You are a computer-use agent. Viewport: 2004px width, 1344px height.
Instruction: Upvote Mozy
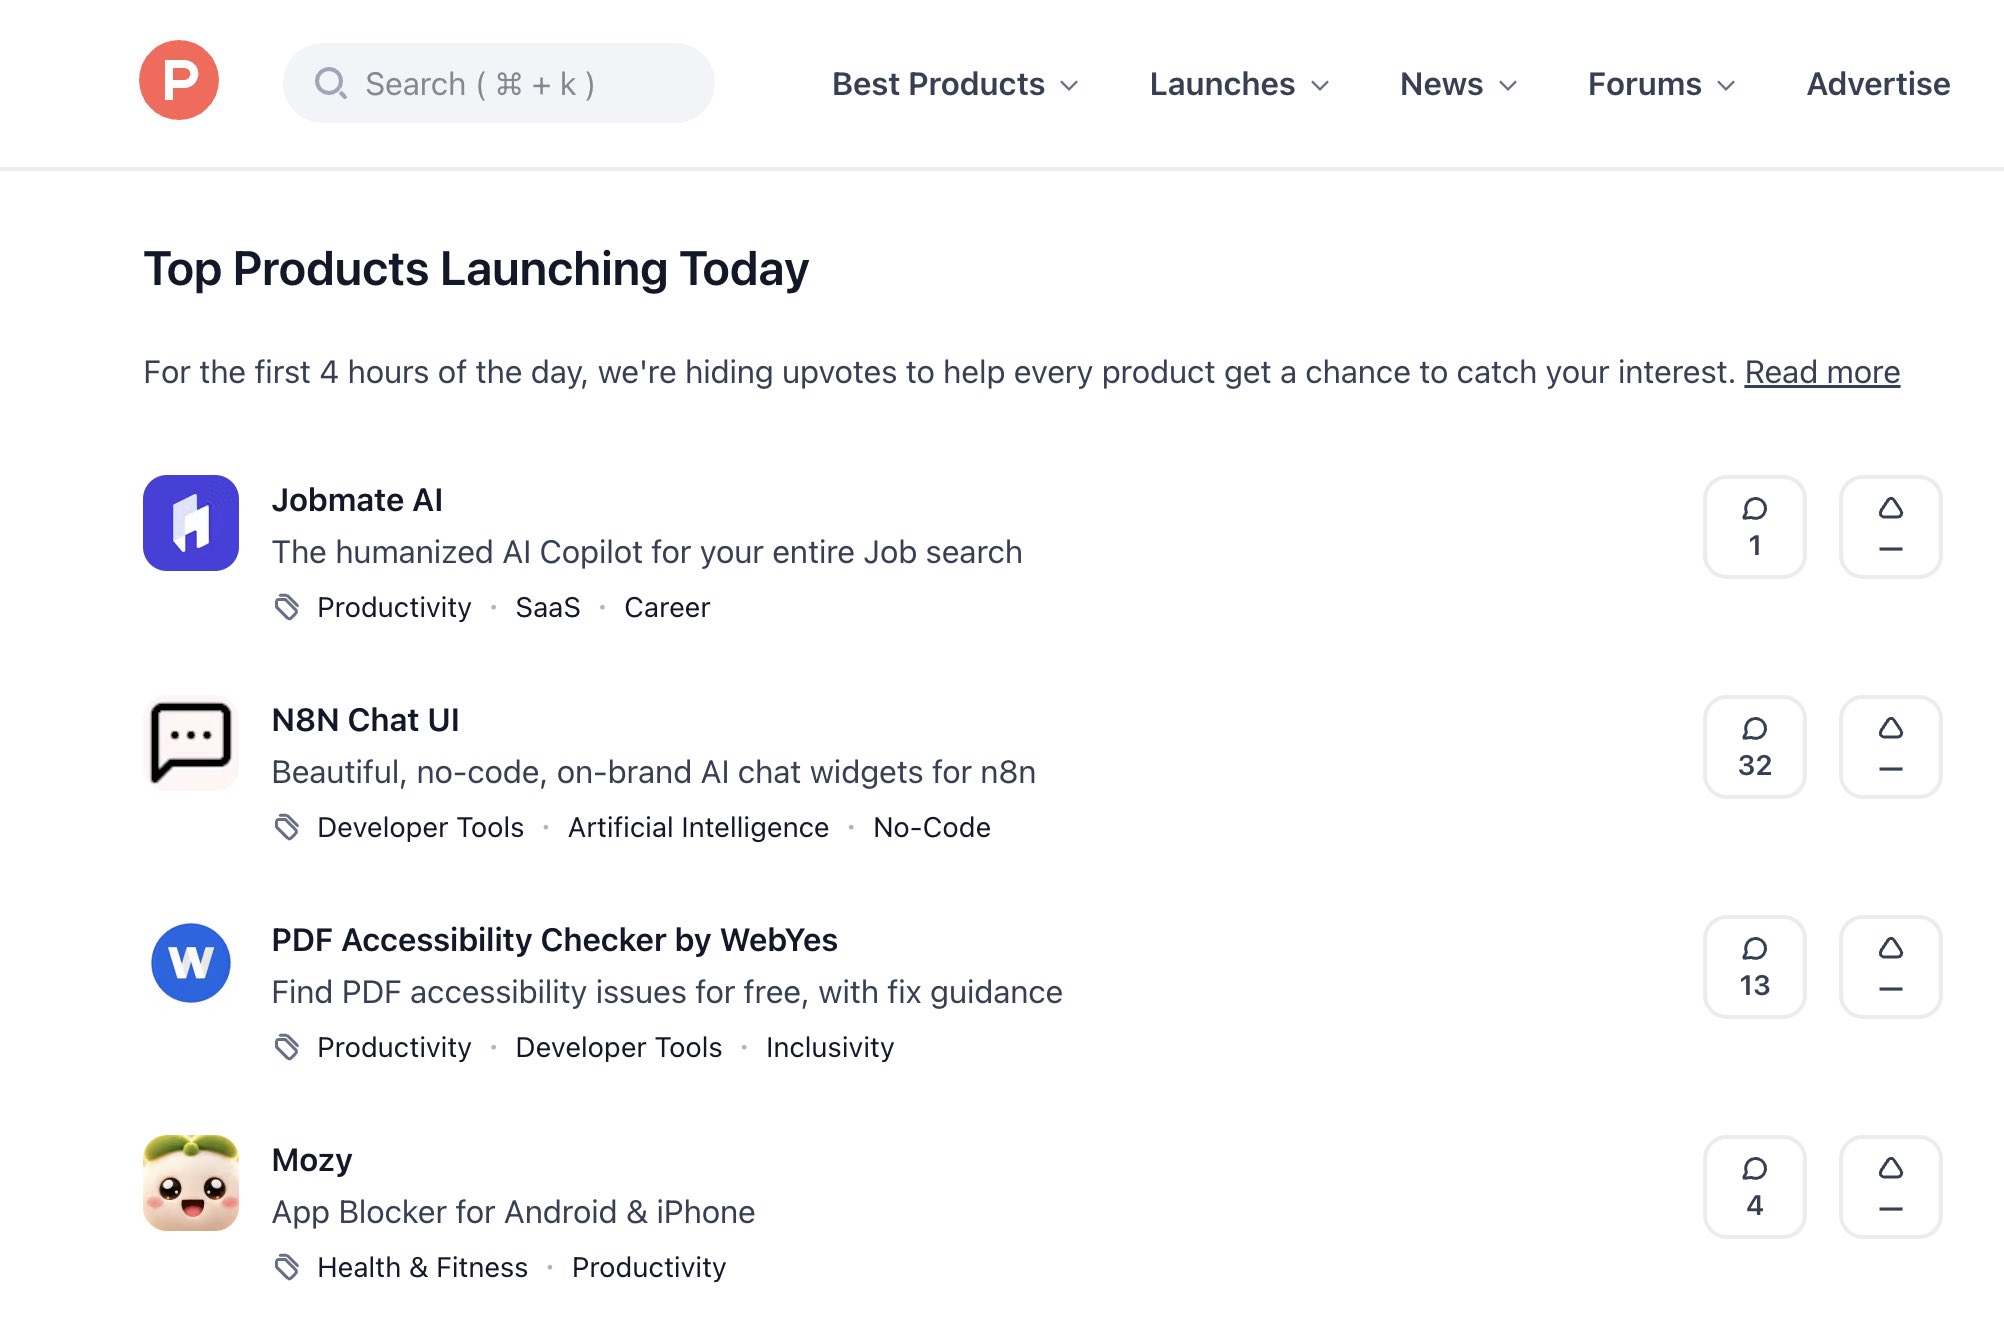[x=1890, y=1187]
